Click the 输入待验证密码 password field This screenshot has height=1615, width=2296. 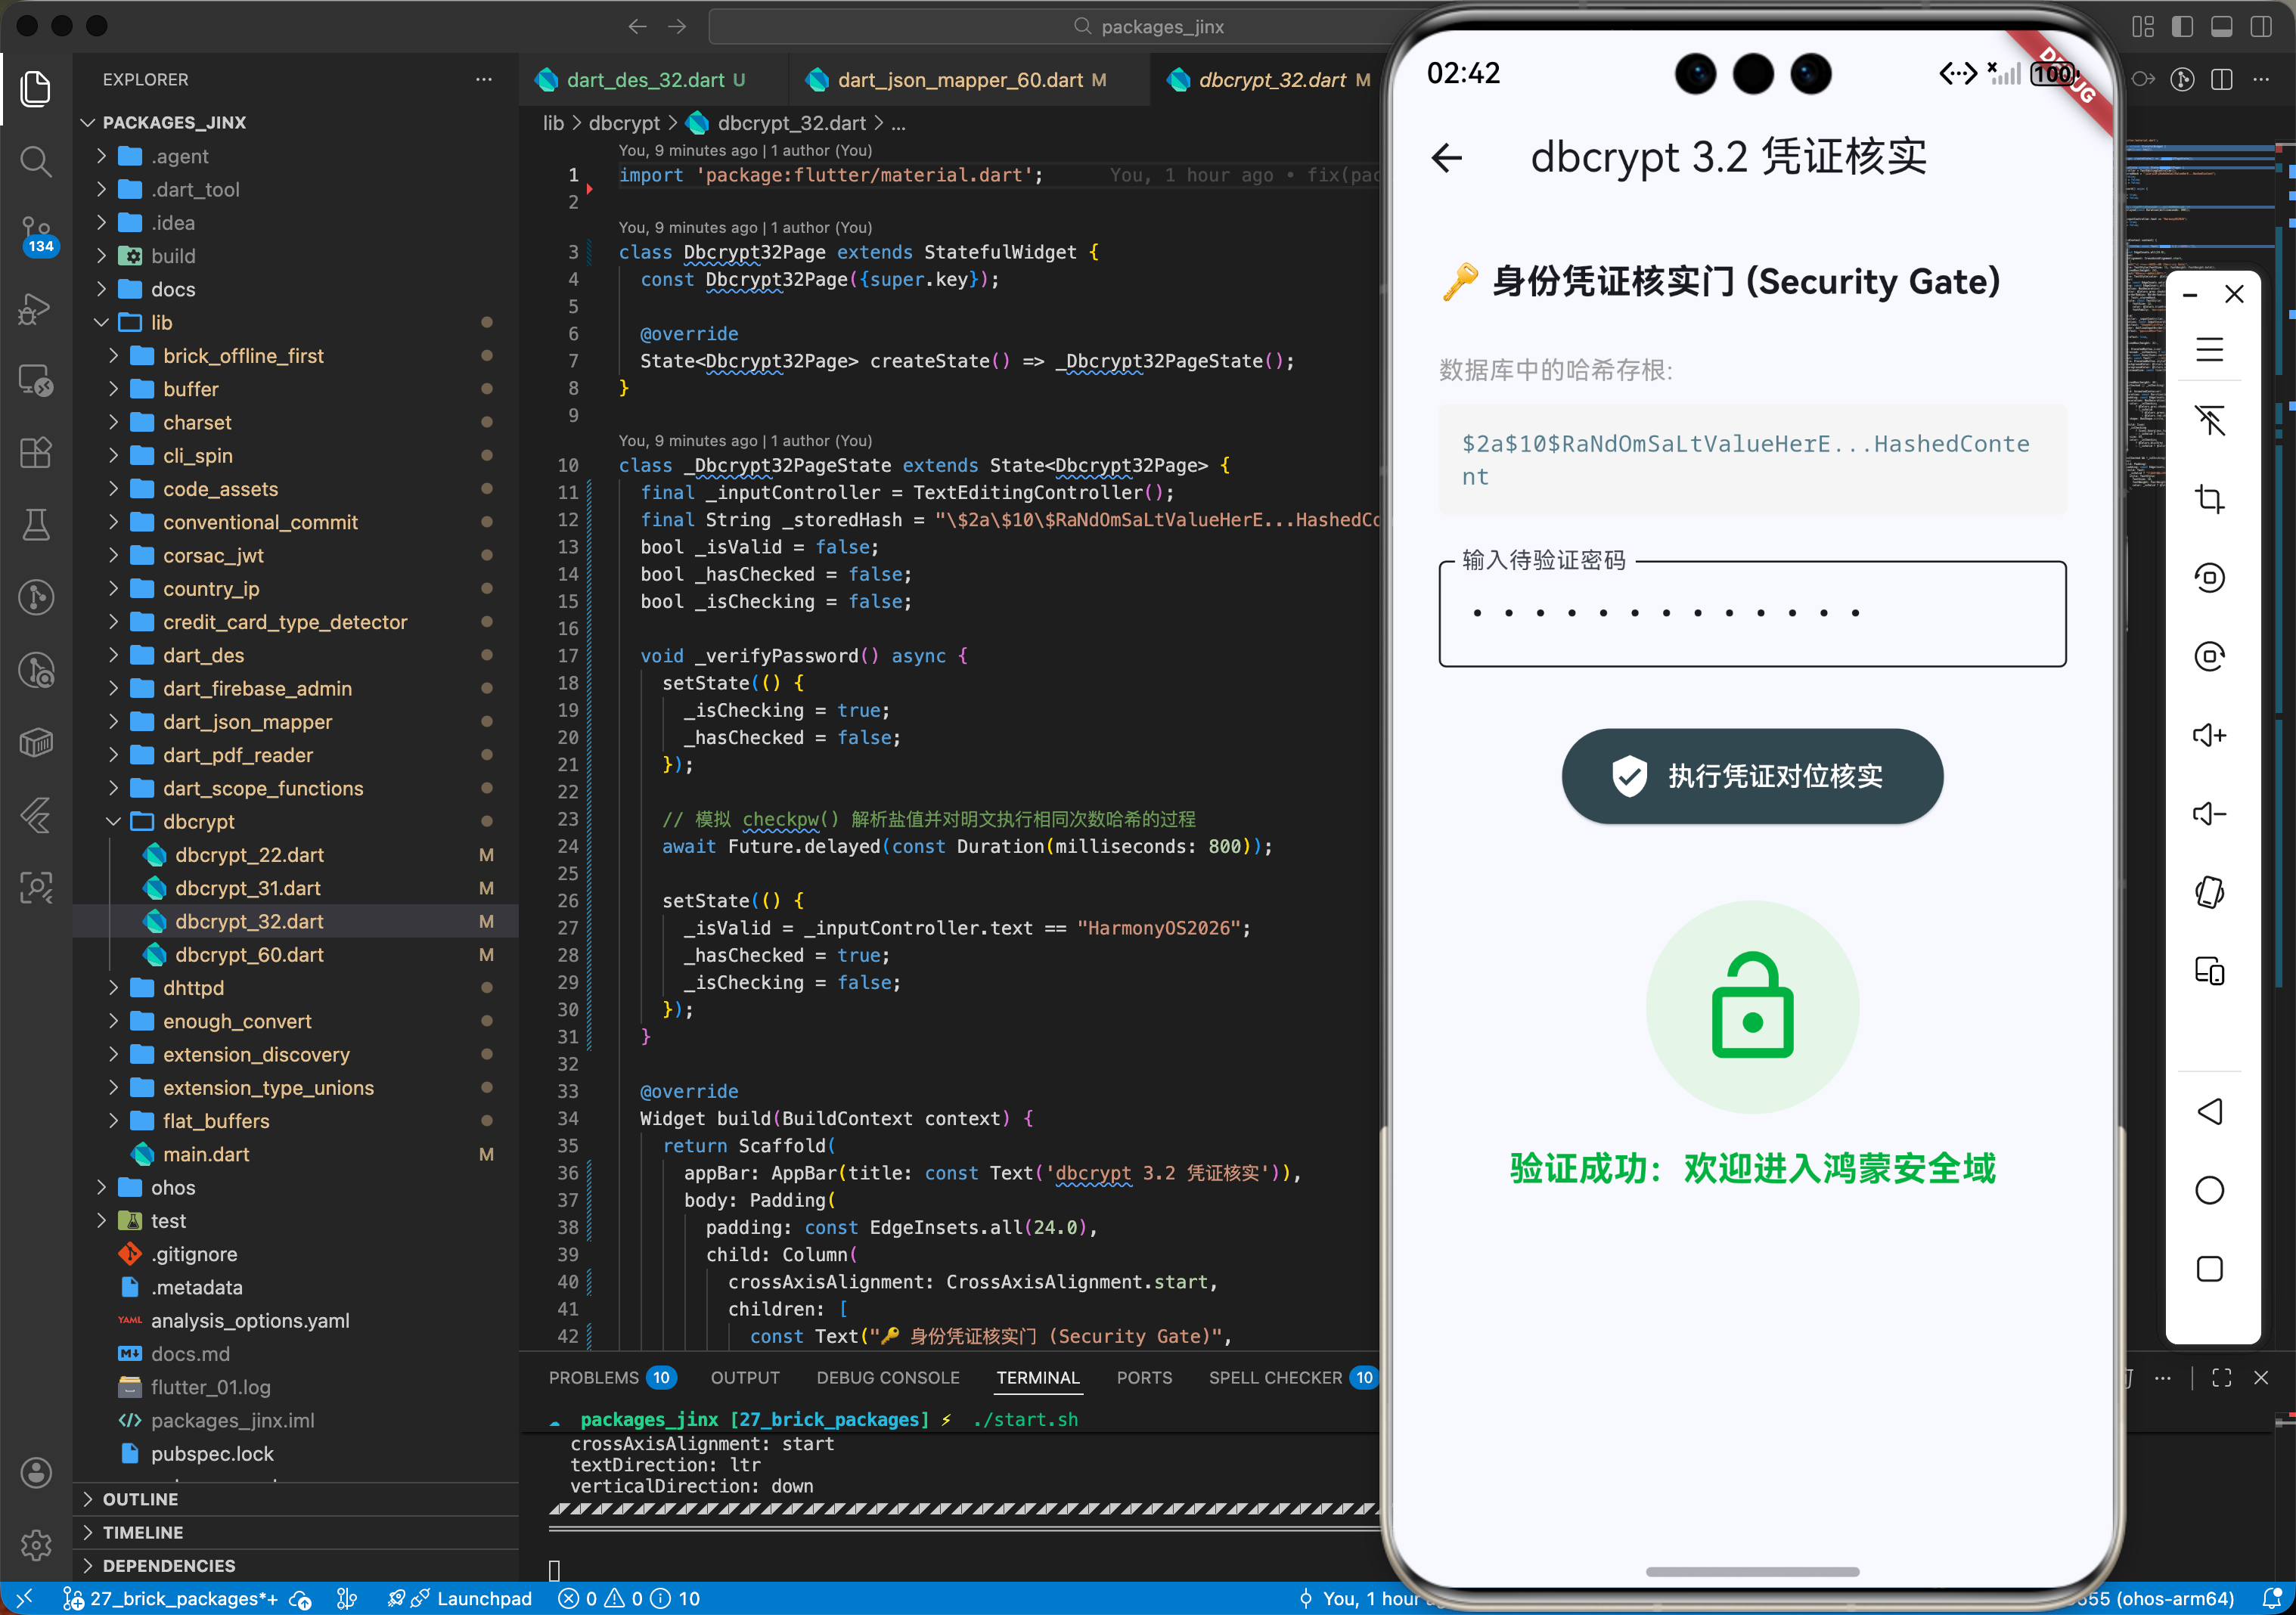[x=1752, y=614]
